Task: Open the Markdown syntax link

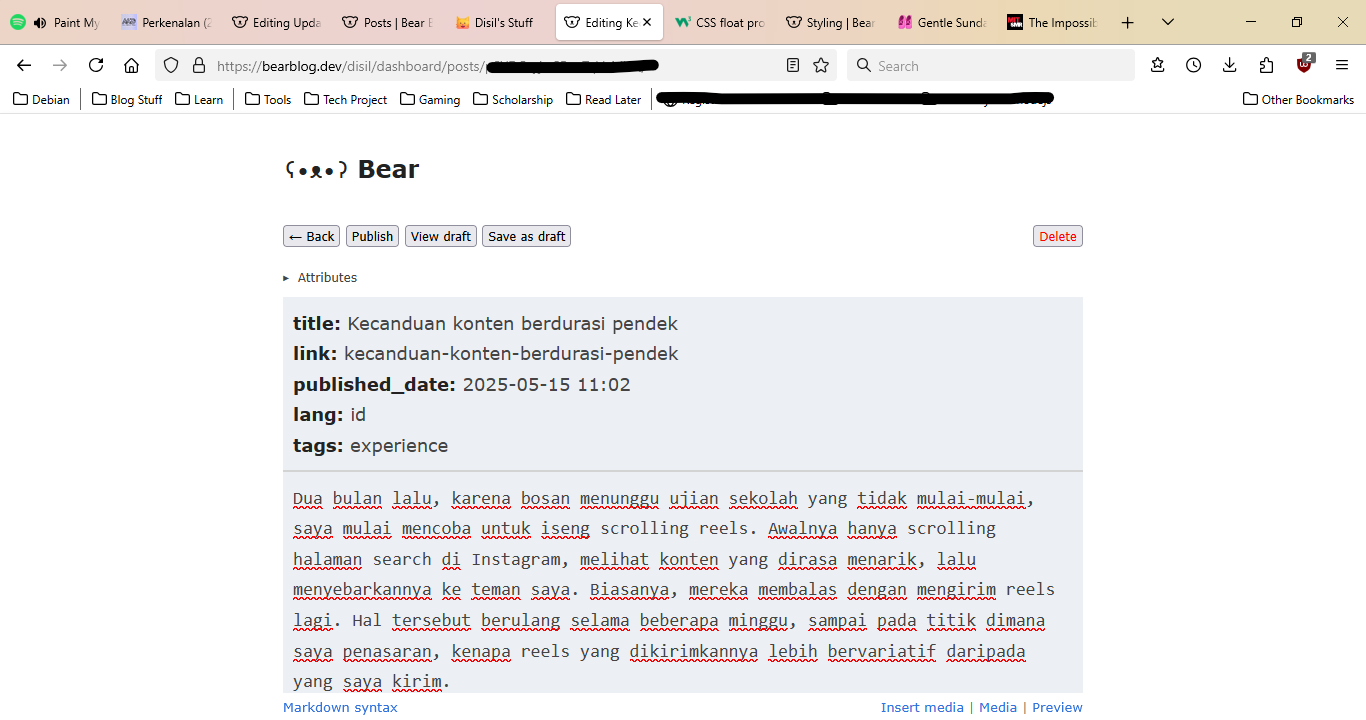Action: click(340, 707)
